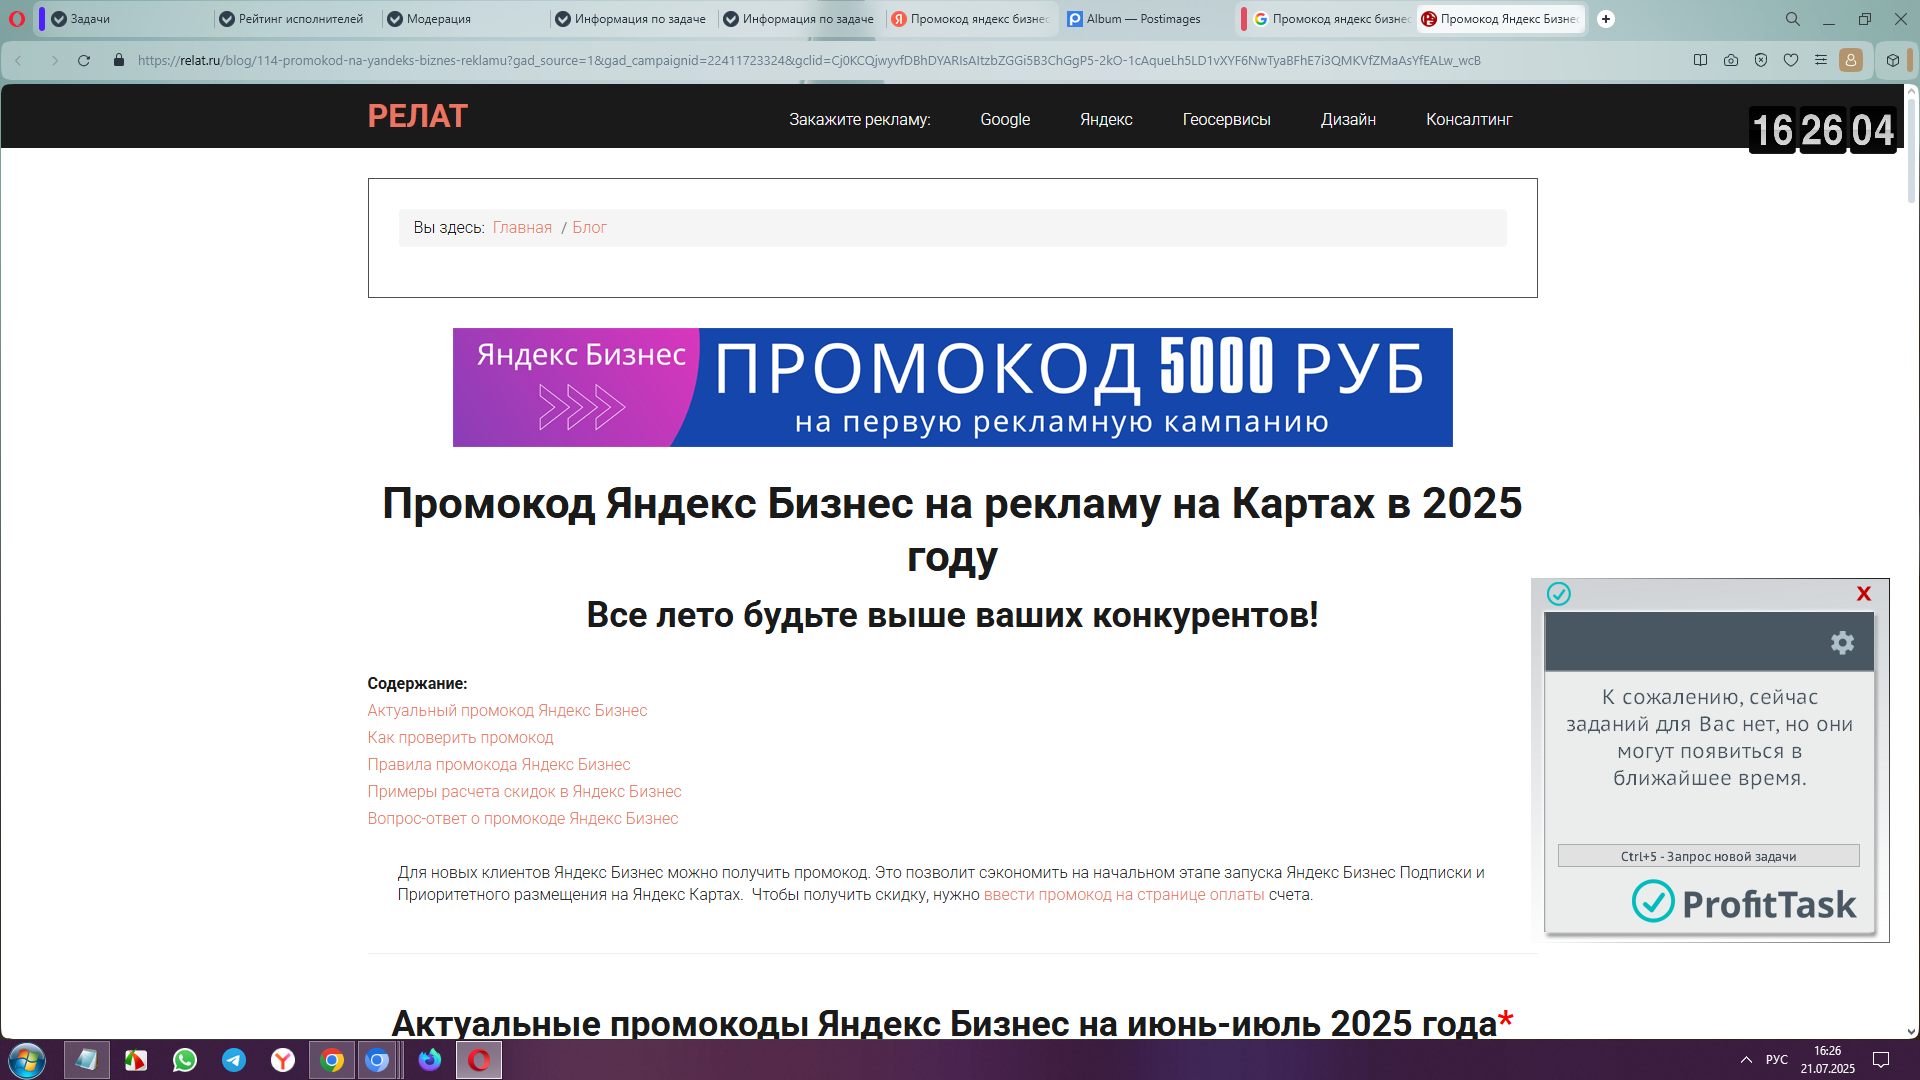Open ProfitTask settings gear icon
This screenshot has width=1920, height=1080.
pos(1842,643)
